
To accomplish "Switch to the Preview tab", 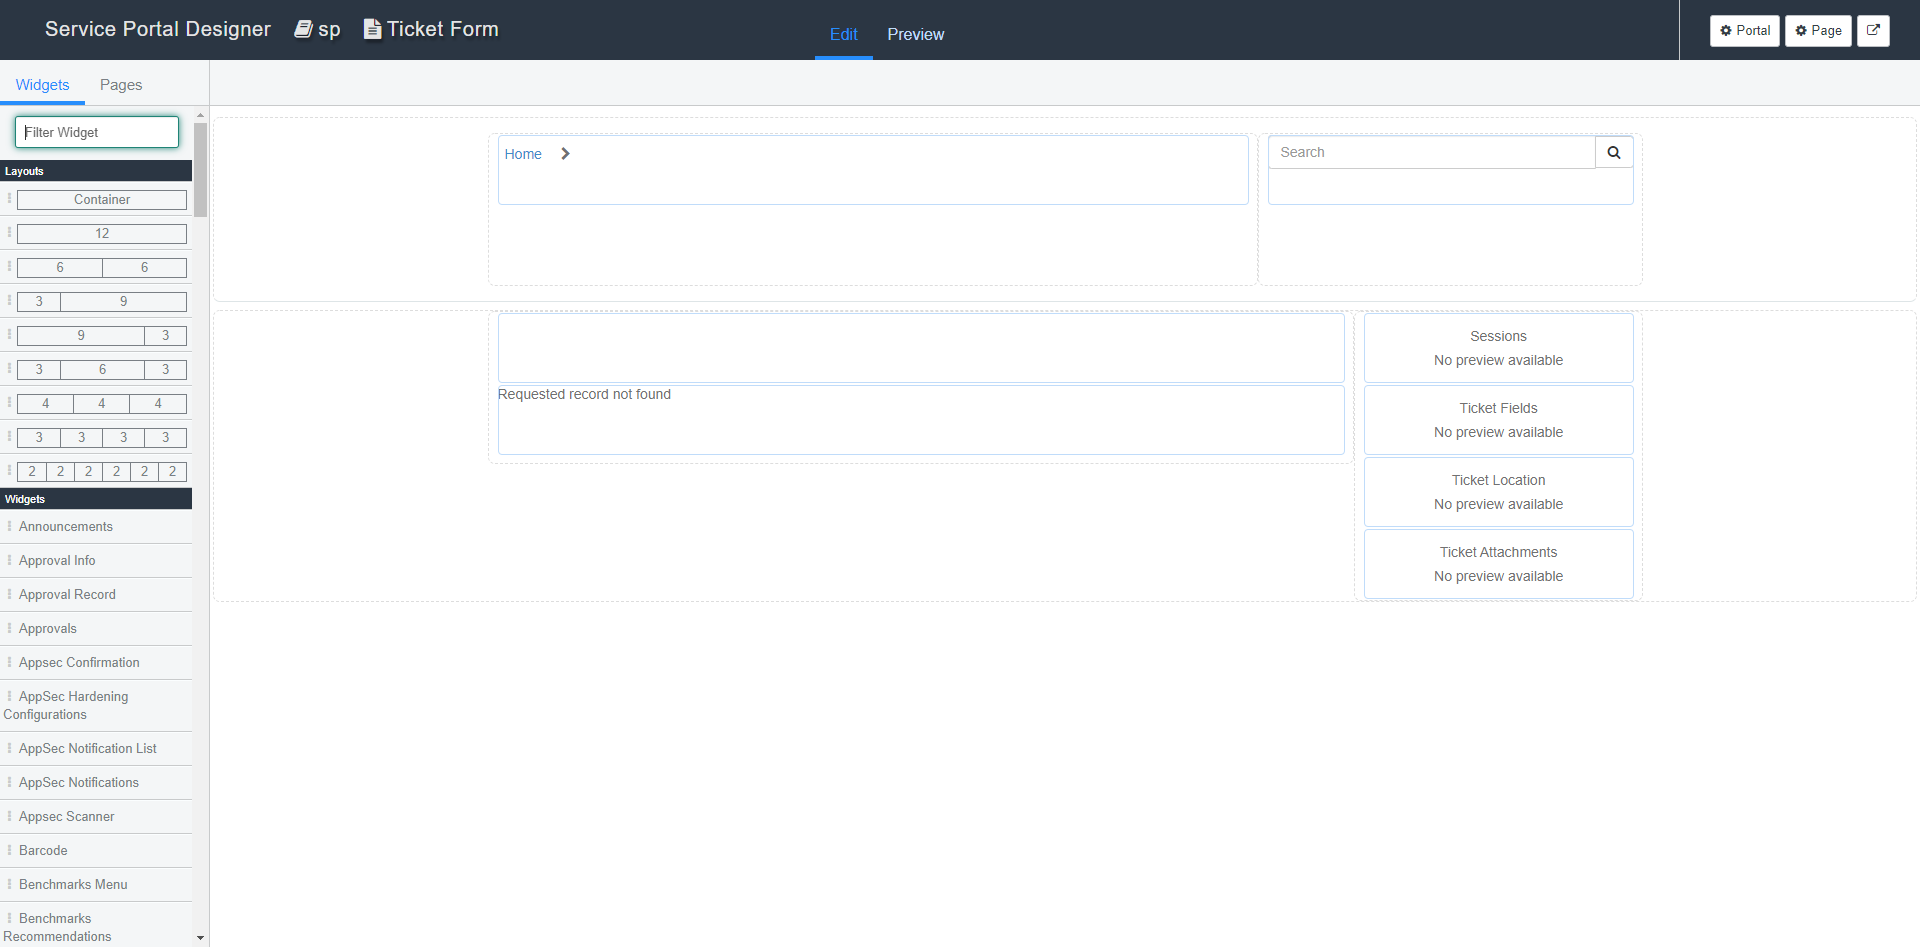I will 915,35.
